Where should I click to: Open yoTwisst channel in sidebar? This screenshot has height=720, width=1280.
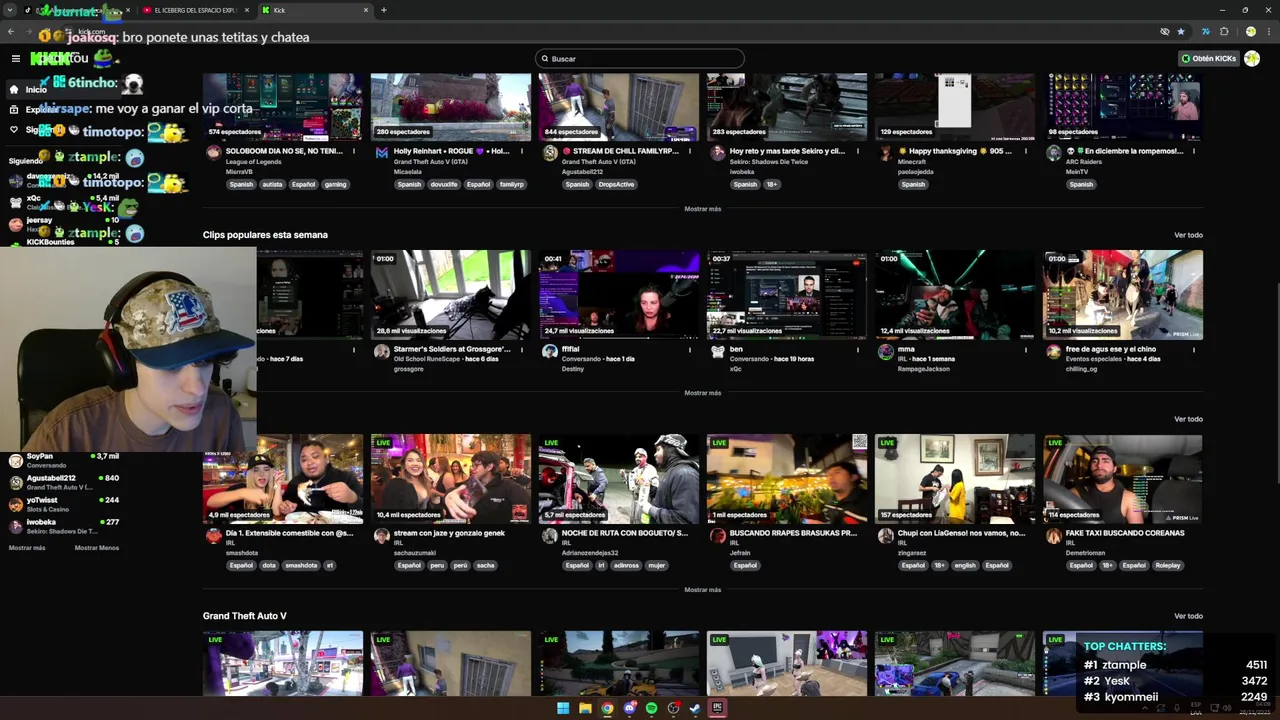pos(64,504)
